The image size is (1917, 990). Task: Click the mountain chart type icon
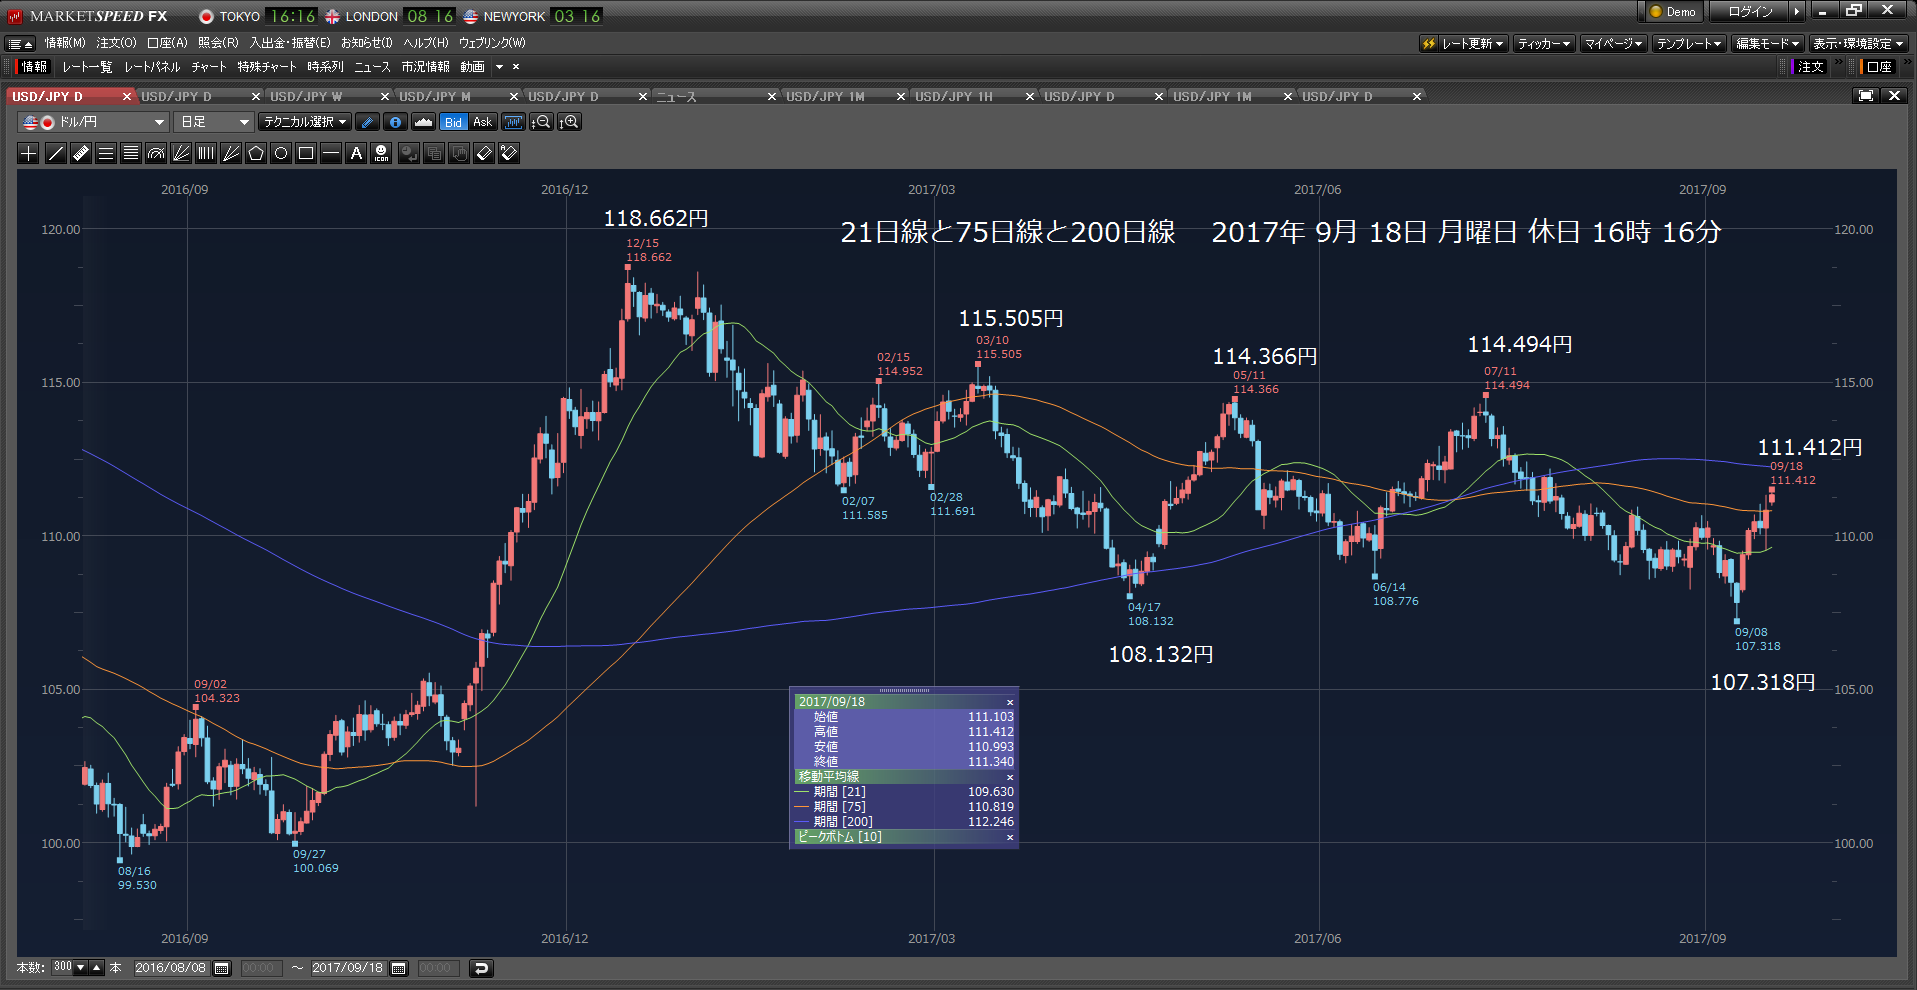(x=423, y=122)
